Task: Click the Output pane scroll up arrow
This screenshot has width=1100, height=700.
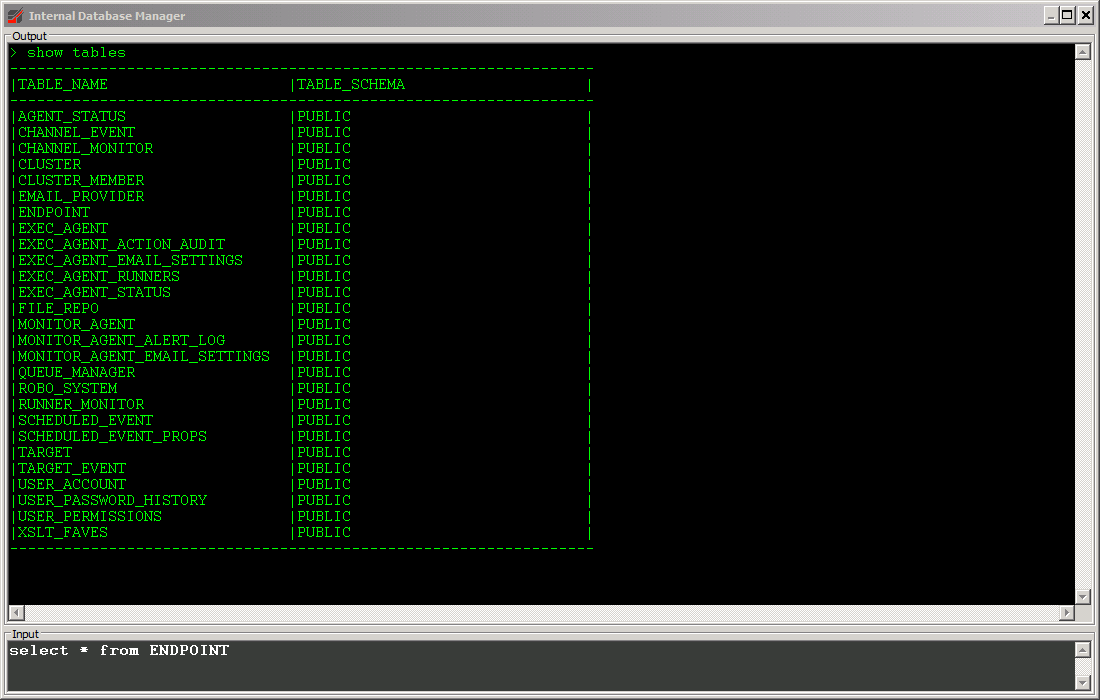Action: click(1082, 52)
